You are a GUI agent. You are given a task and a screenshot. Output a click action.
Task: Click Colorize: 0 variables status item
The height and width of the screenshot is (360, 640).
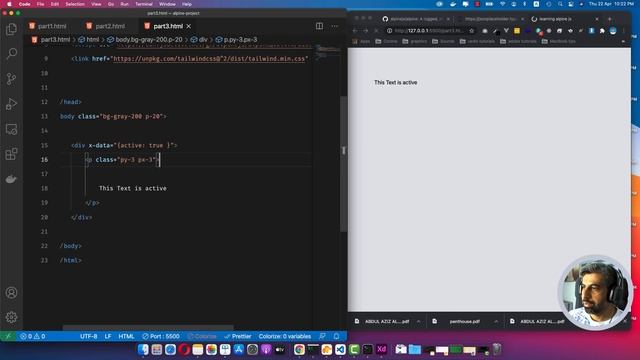pos(285,336)
